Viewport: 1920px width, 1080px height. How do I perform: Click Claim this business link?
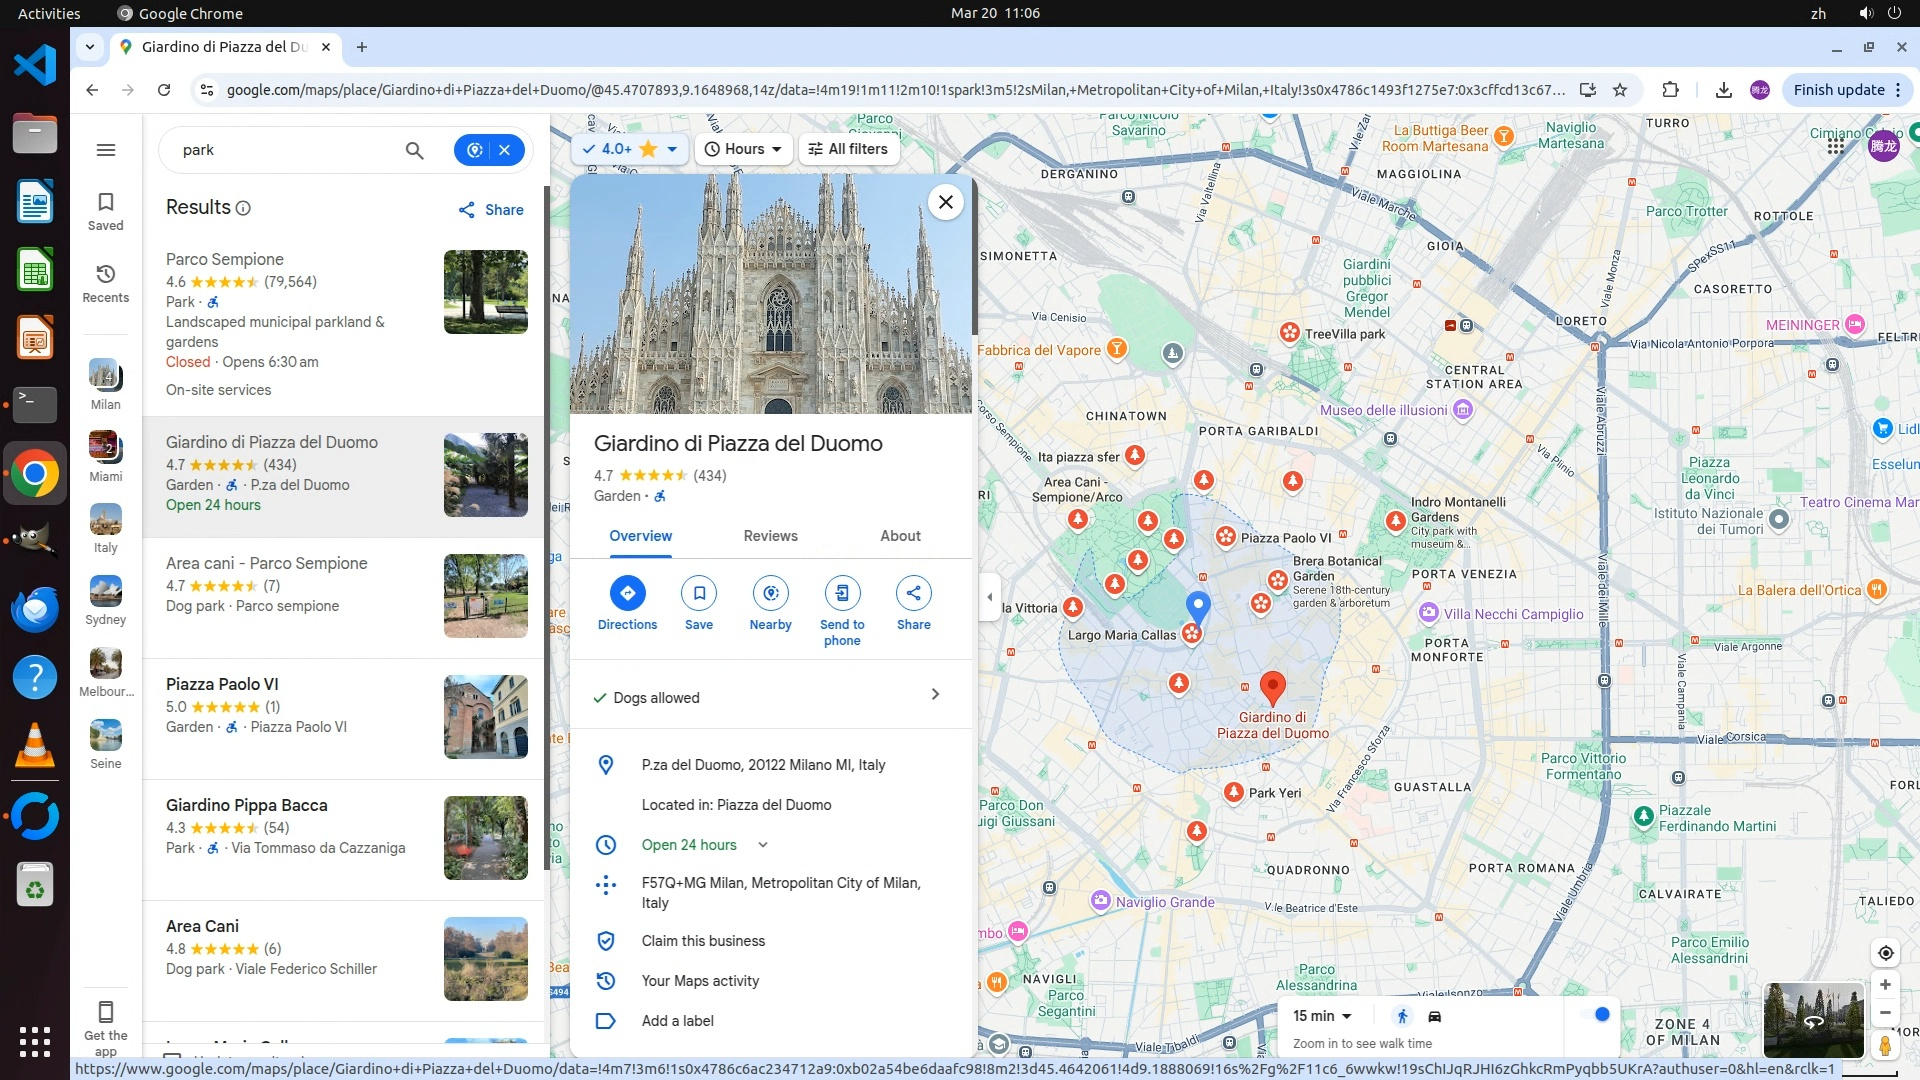702,941
